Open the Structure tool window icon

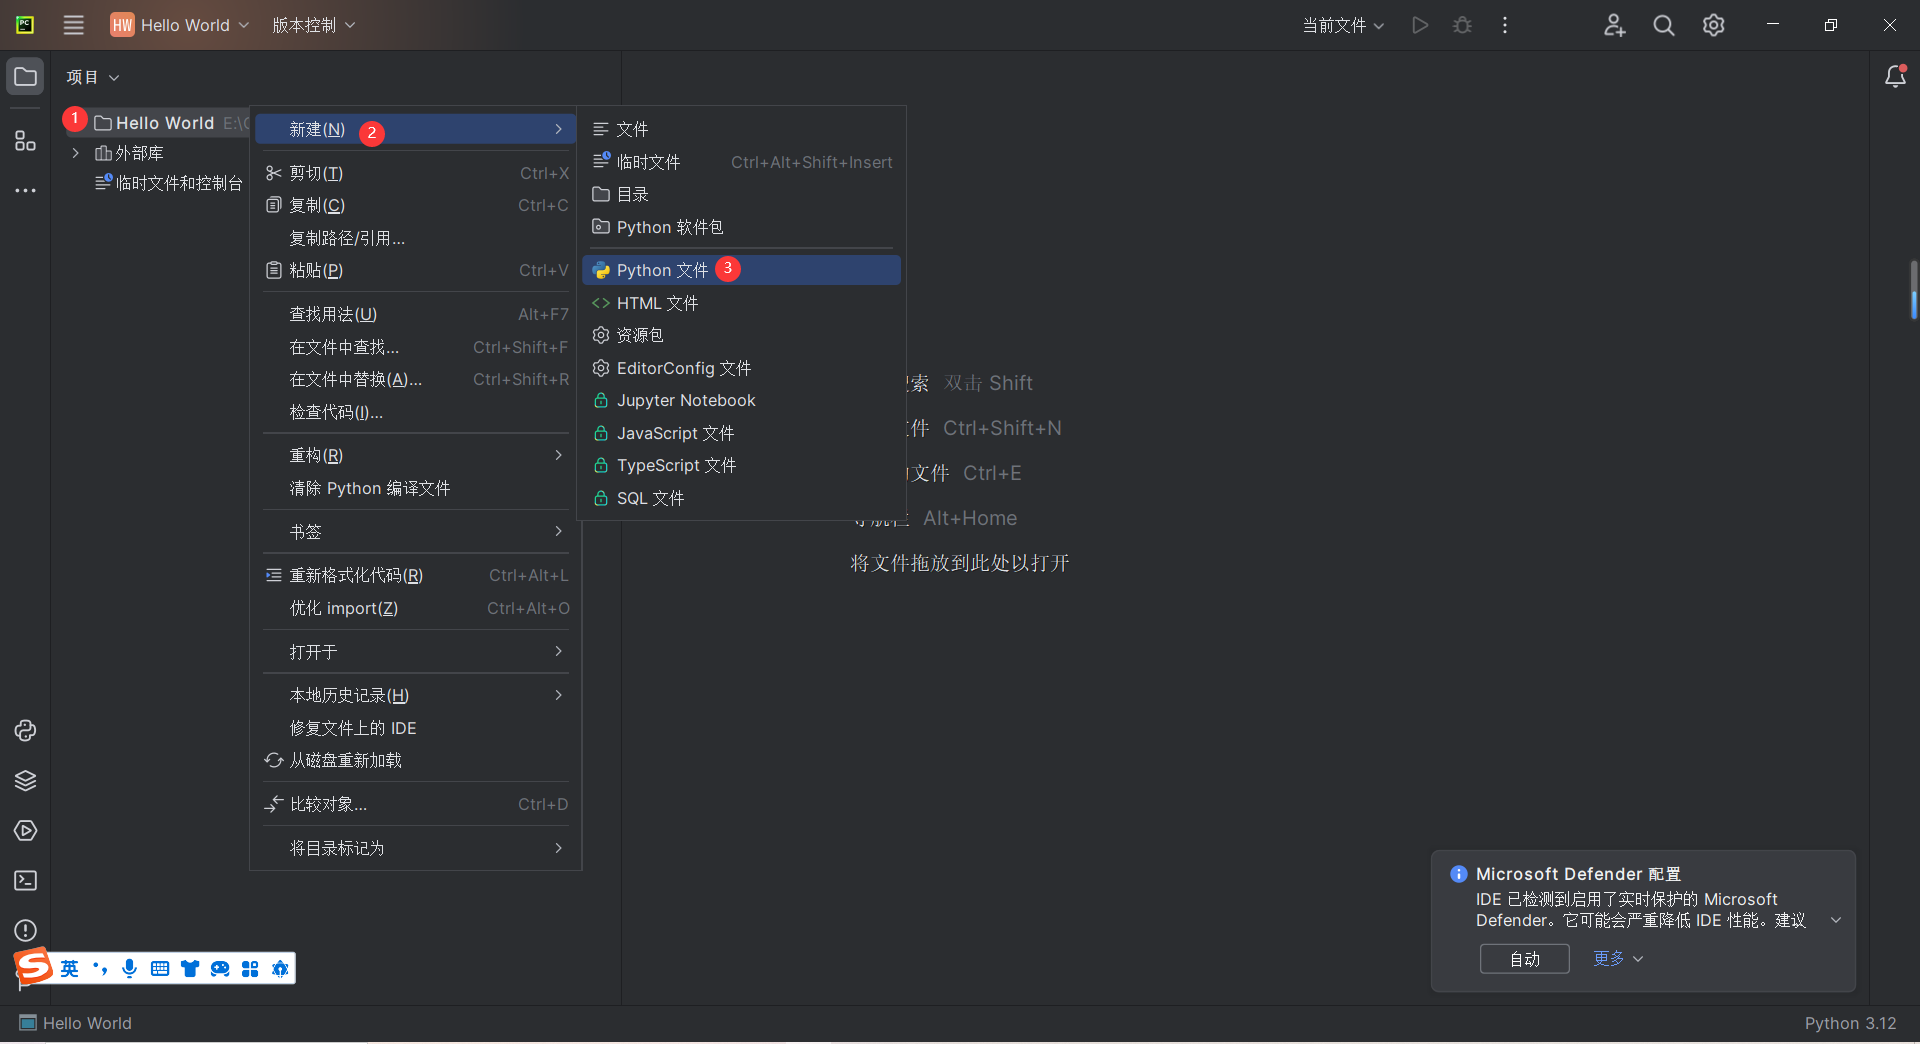[x=25, y=141]
